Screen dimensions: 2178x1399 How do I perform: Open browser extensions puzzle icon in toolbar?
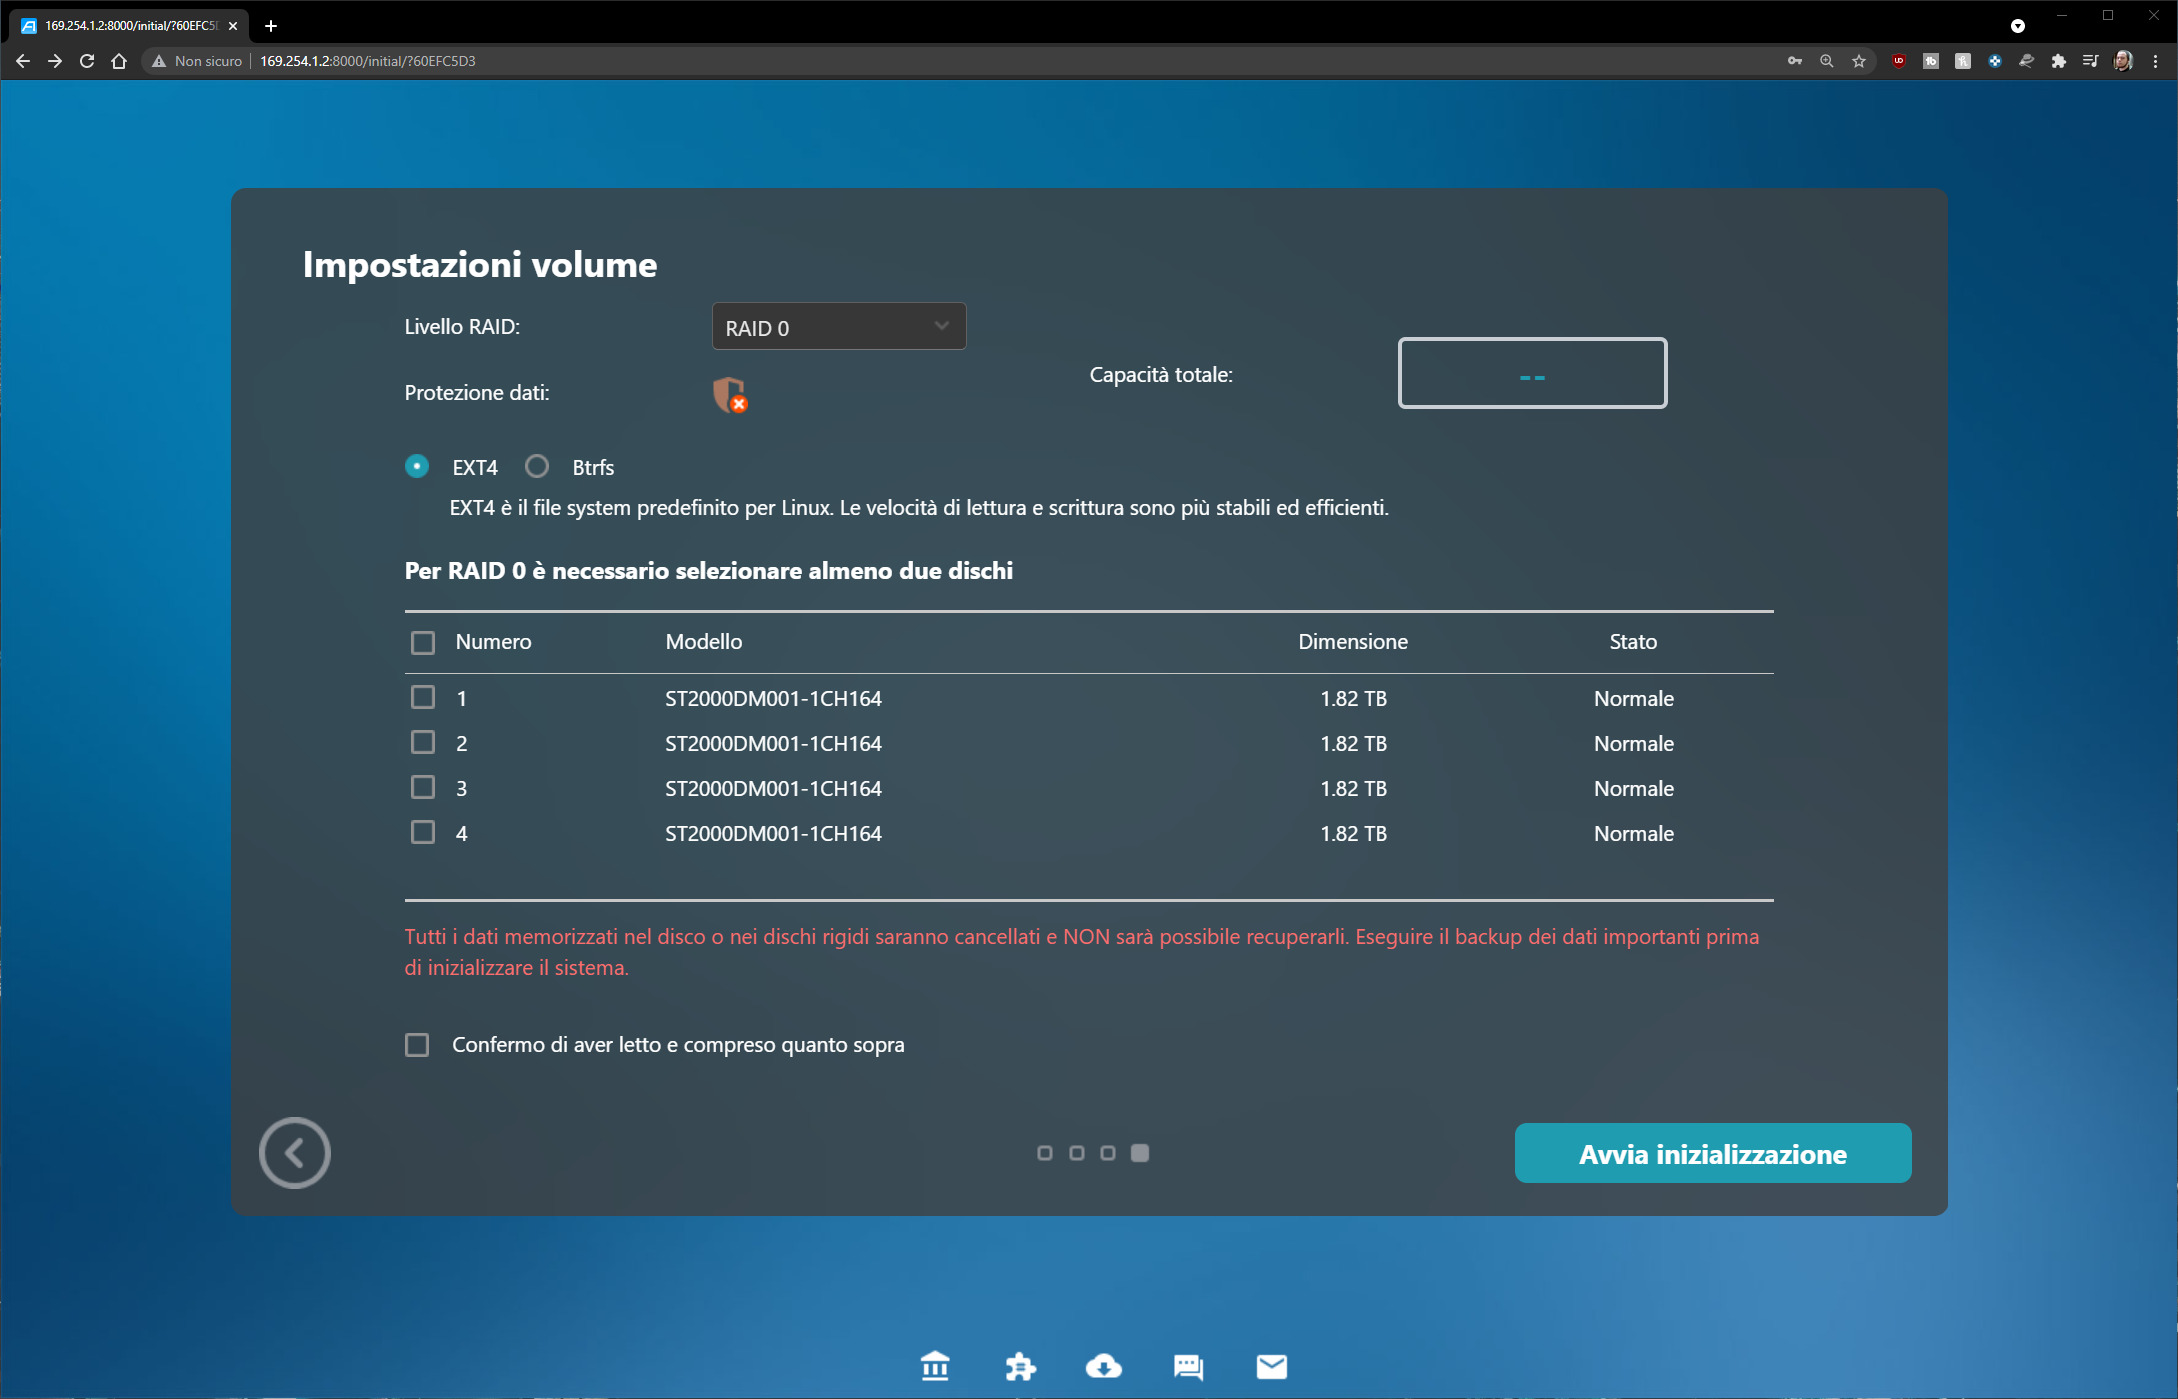tap(2058, 61)
